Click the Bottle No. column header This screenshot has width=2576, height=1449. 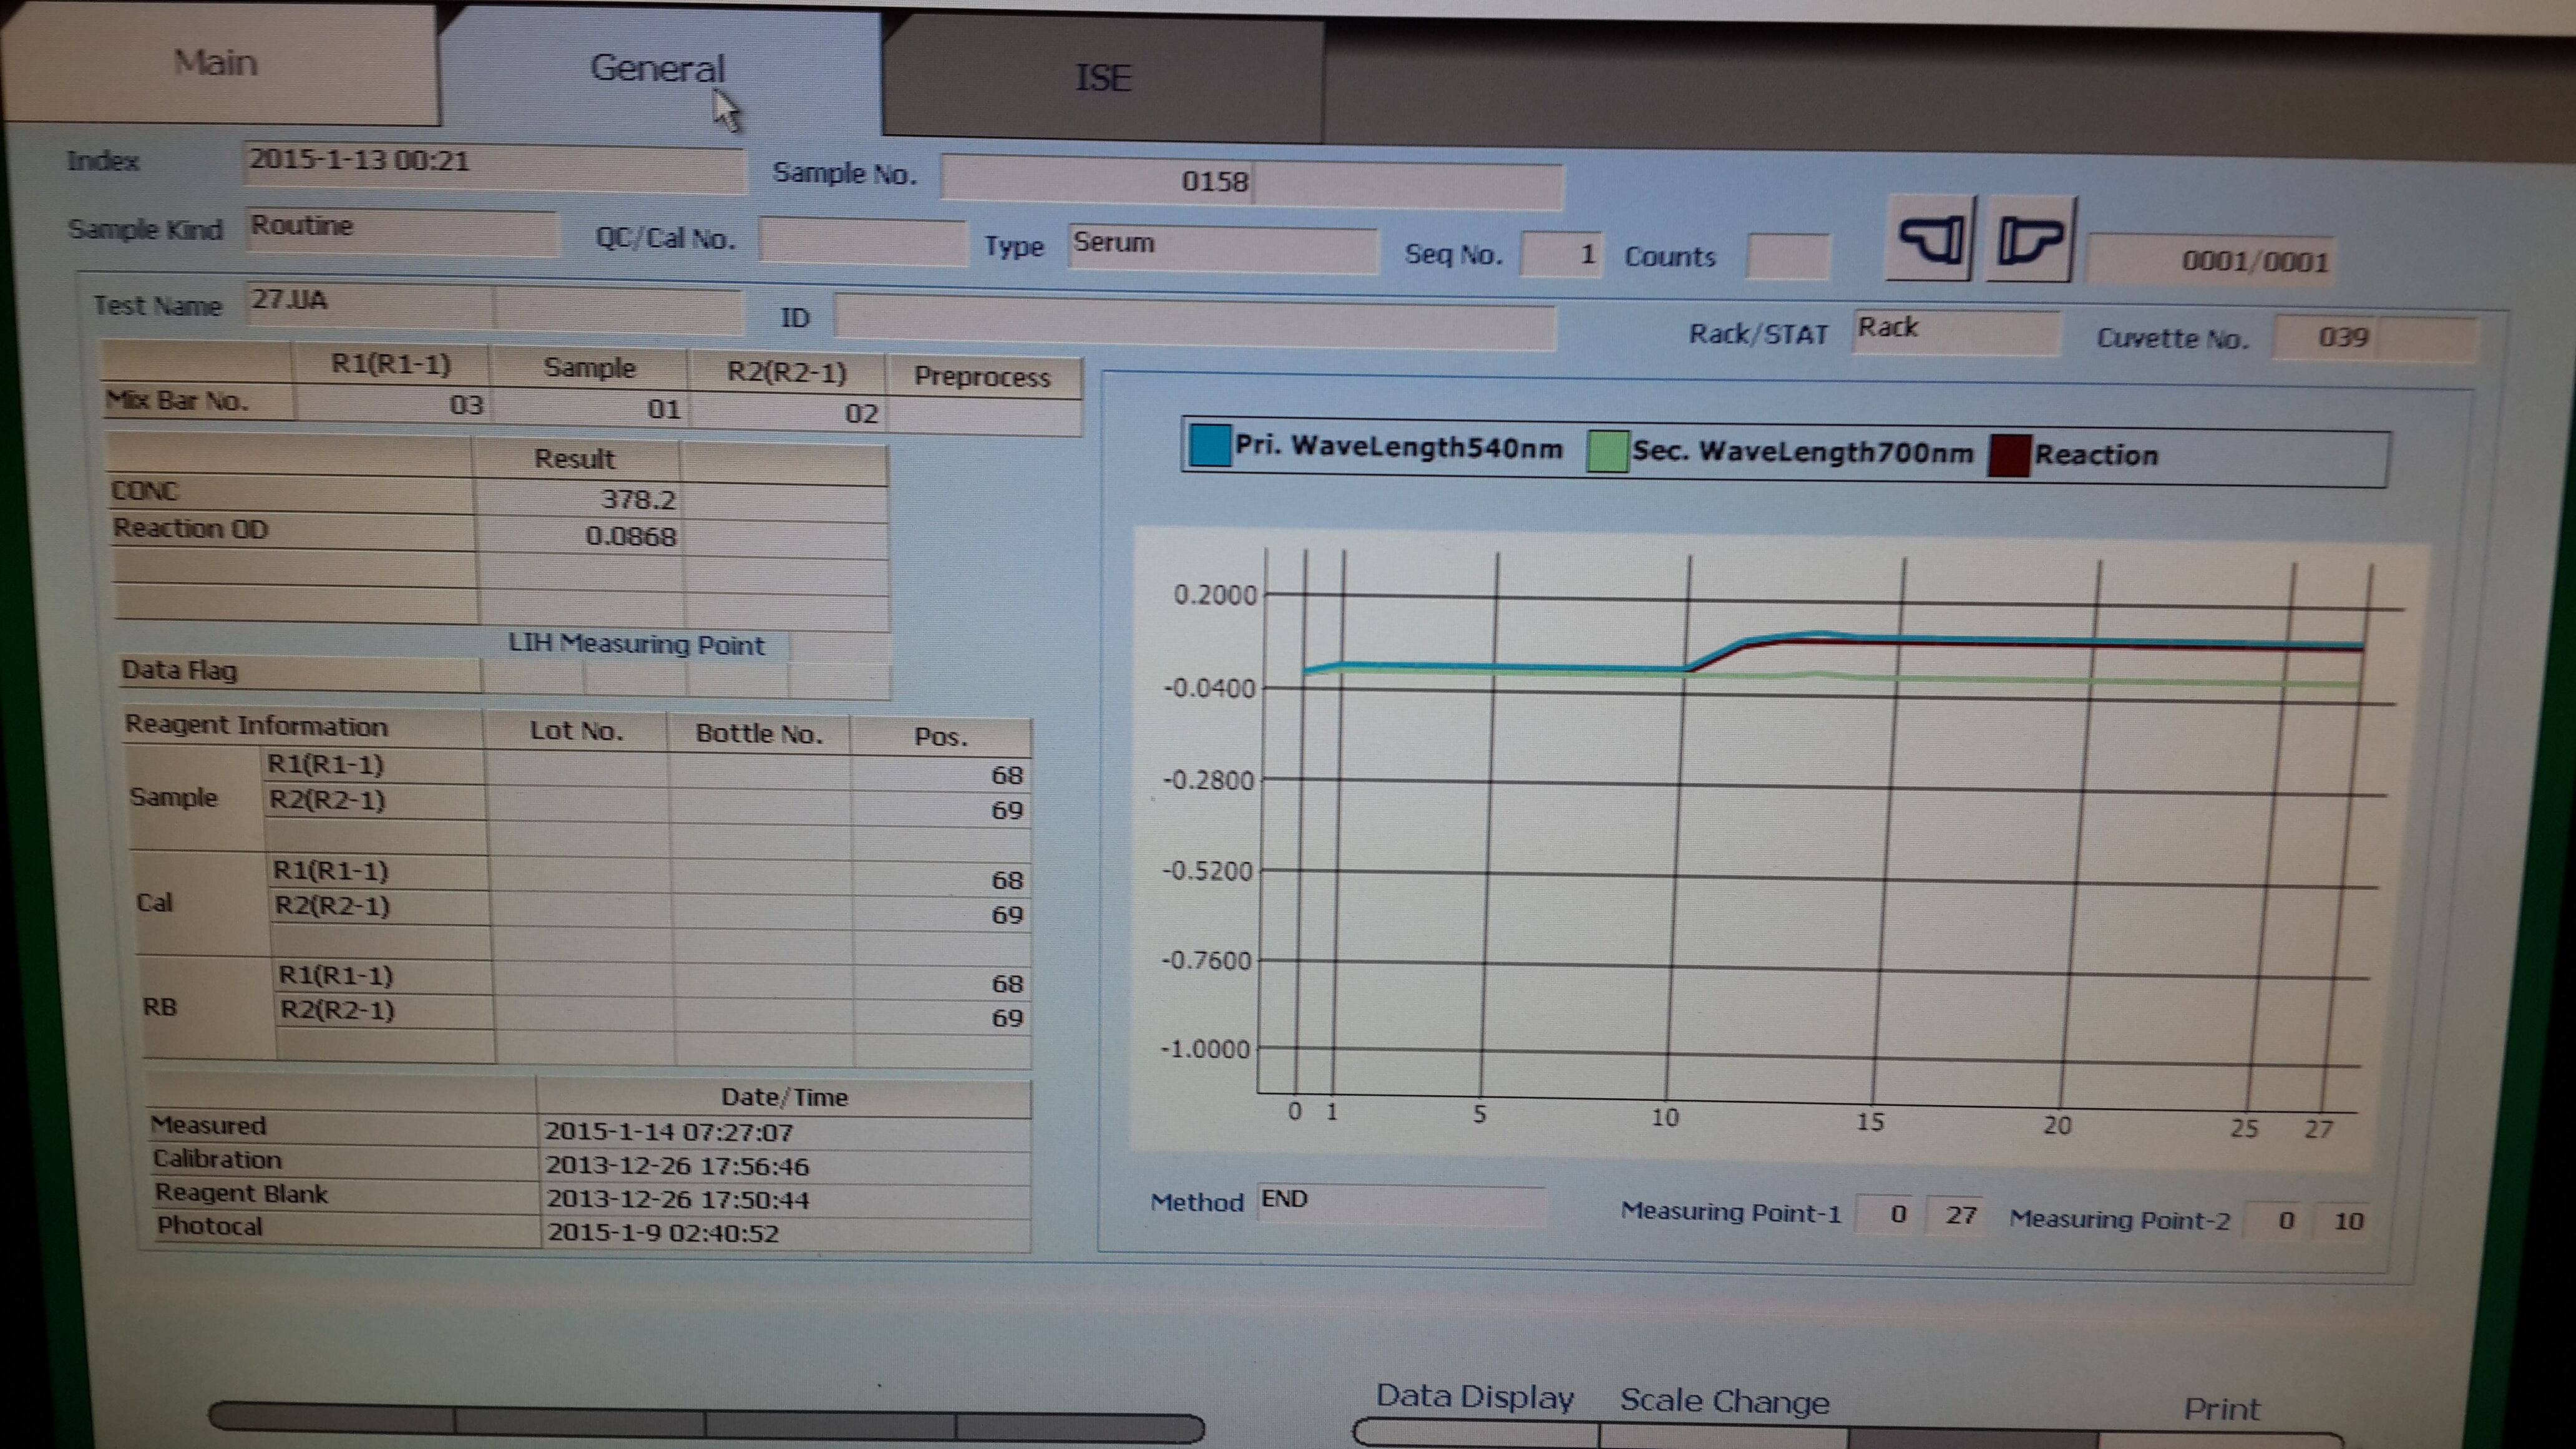click(x=759, y=734)
